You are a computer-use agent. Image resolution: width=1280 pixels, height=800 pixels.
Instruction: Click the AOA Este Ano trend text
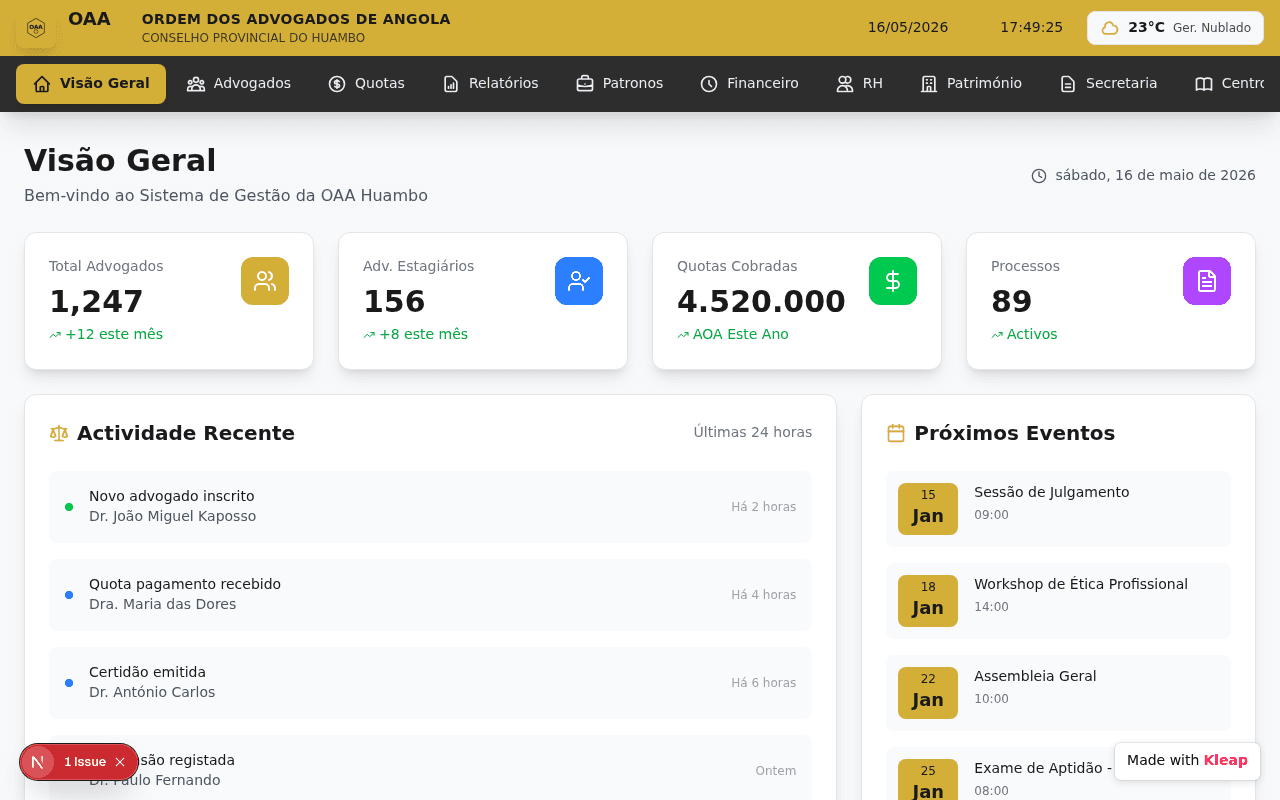click(x=741, y=334)
